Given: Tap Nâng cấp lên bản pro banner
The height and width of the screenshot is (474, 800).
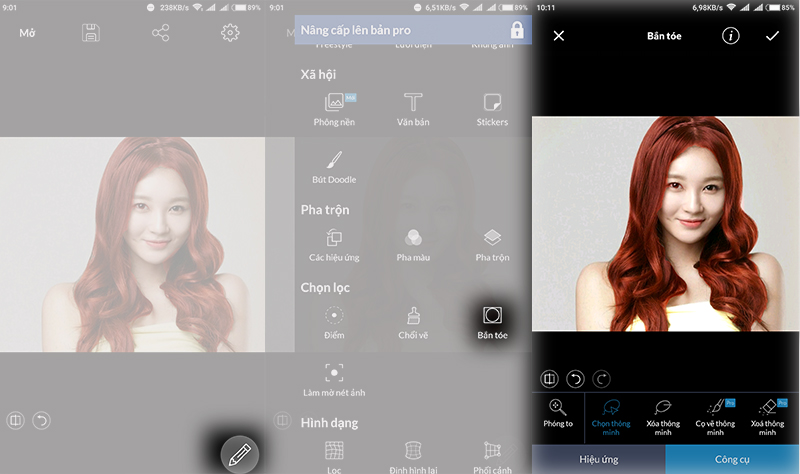Looking at the screenshot, I should point(413,30).
